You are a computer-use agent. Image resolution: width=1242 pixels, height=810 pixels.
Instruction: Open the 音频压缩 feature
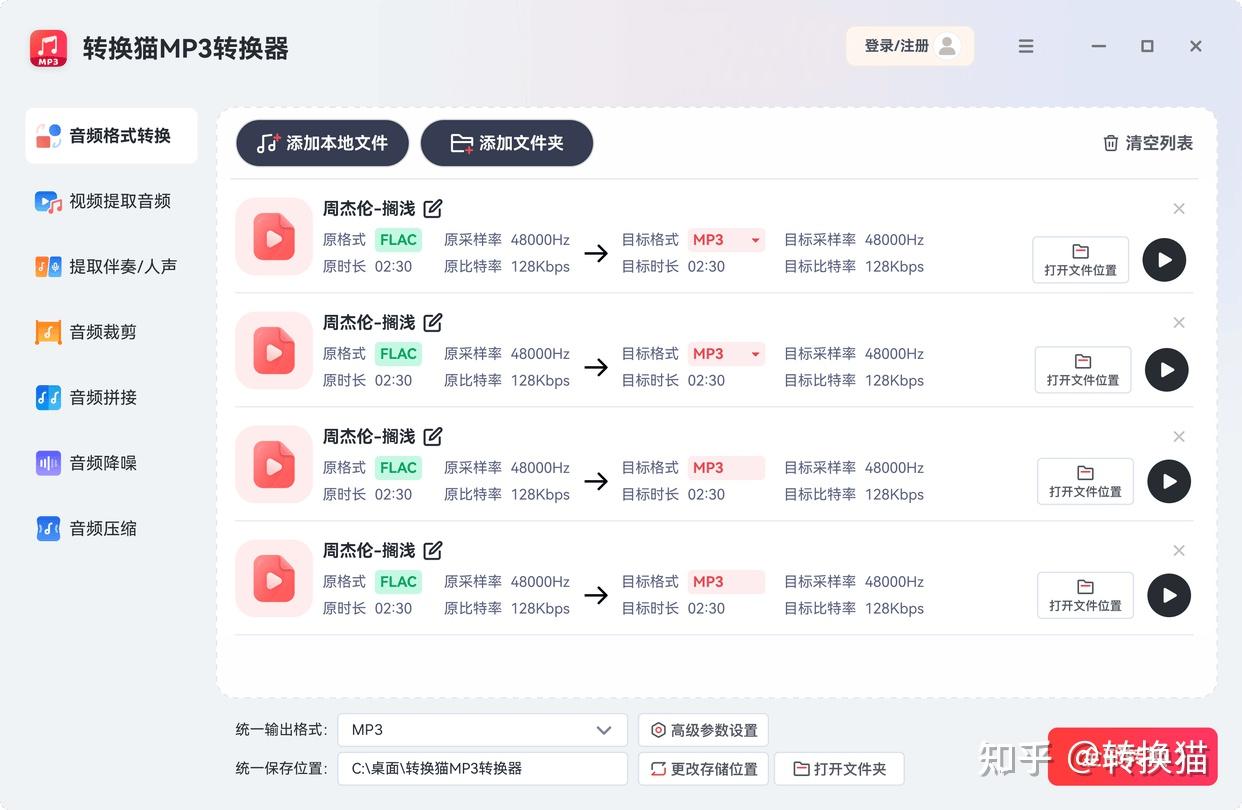point(110,528)
